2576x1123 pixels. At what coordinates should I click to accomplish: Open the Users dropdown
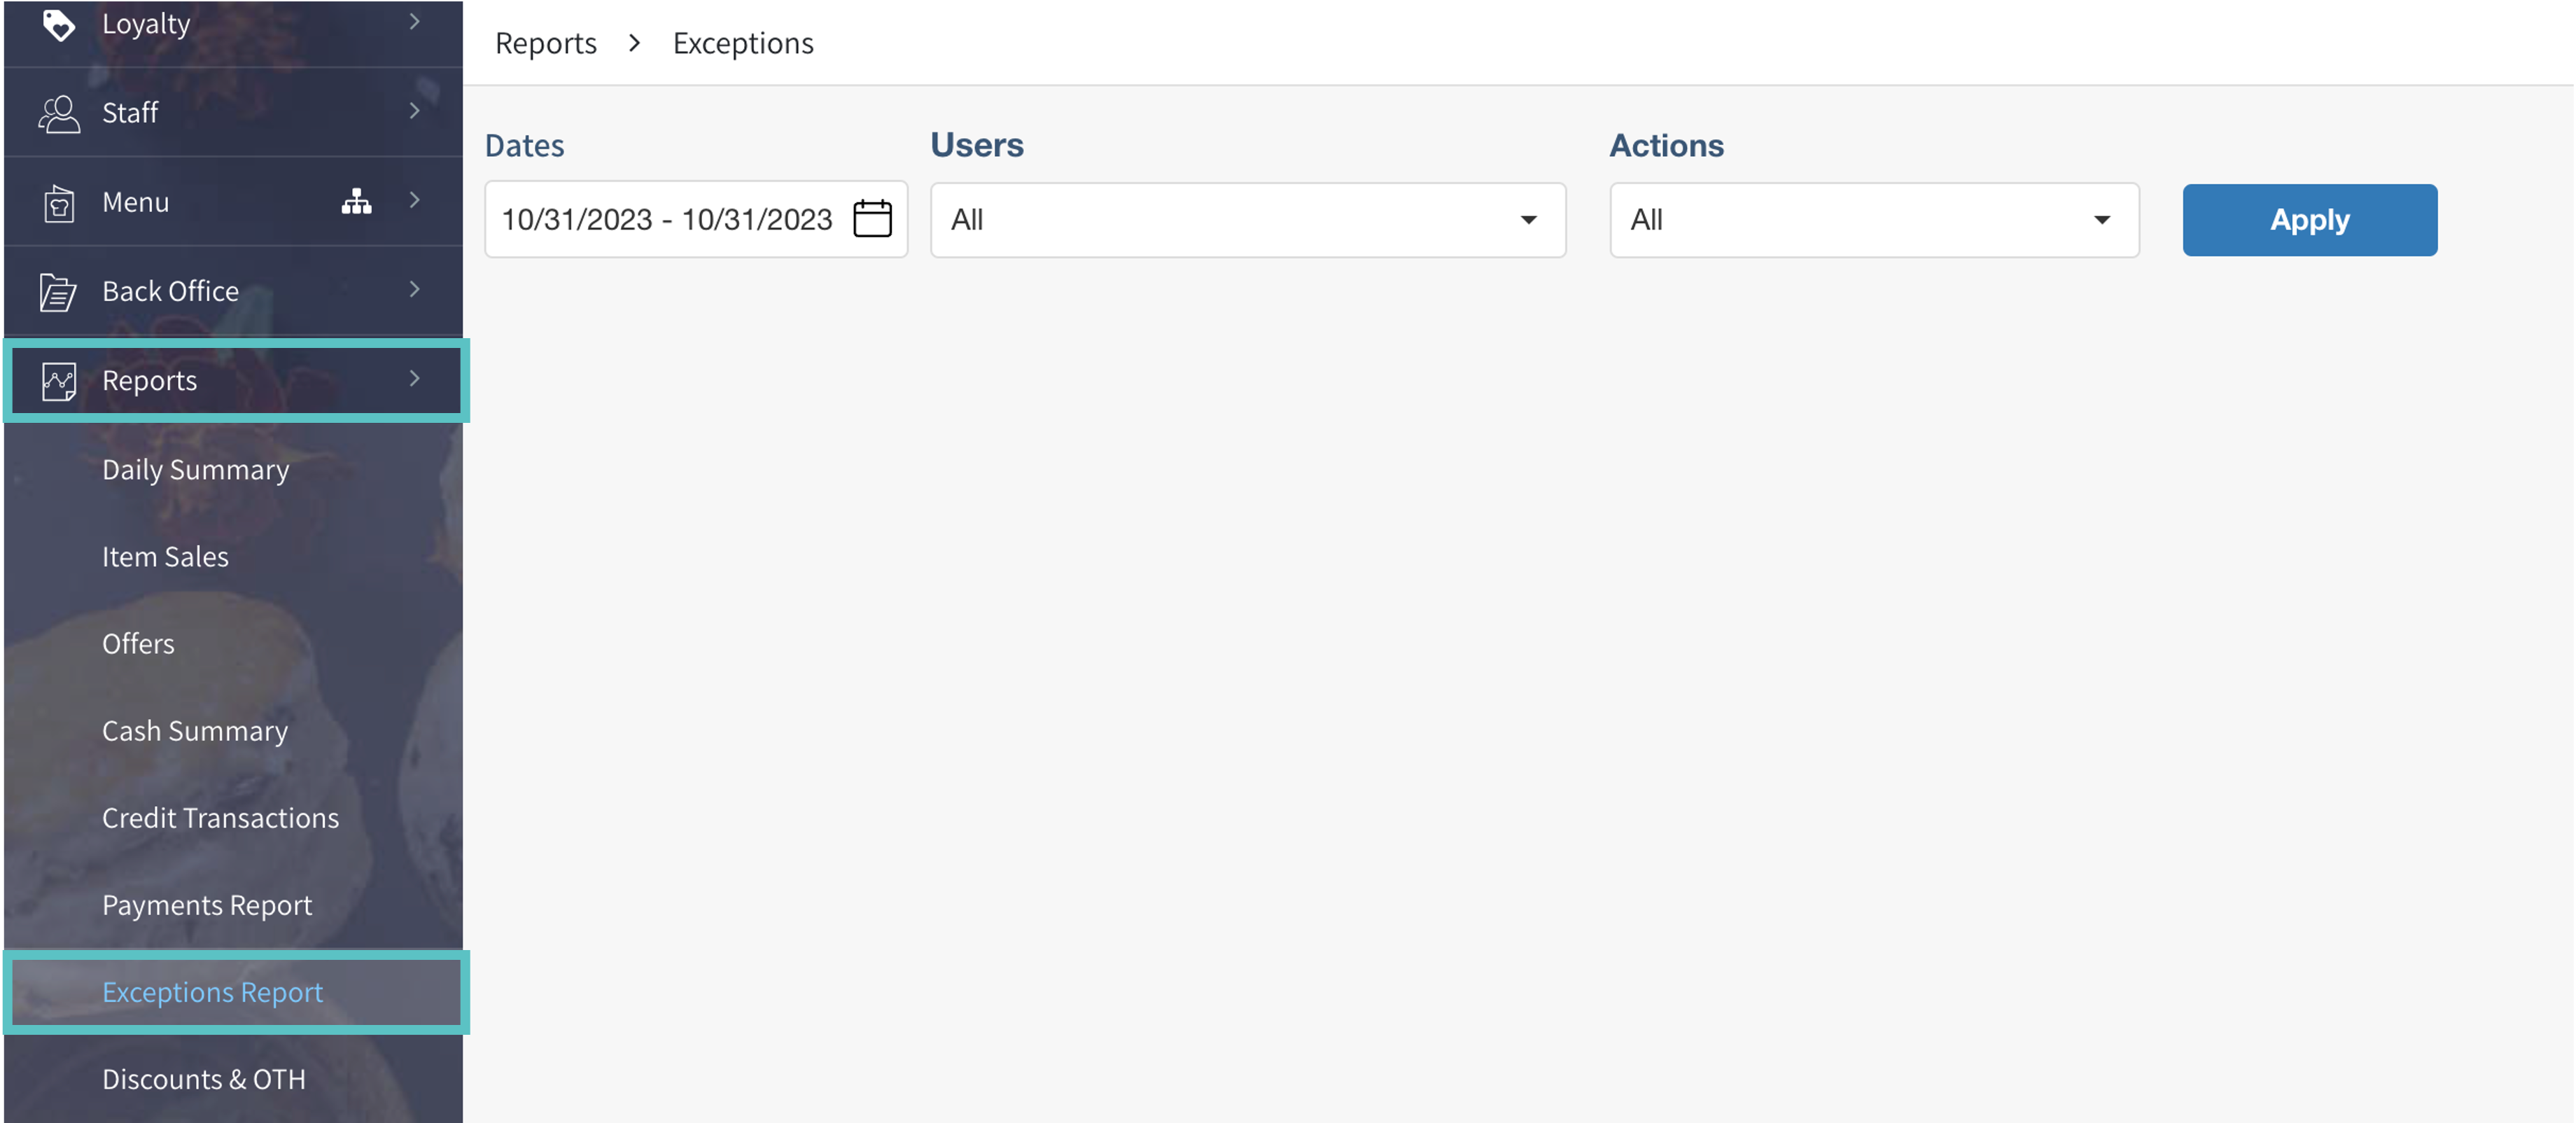pos(1247,220)
